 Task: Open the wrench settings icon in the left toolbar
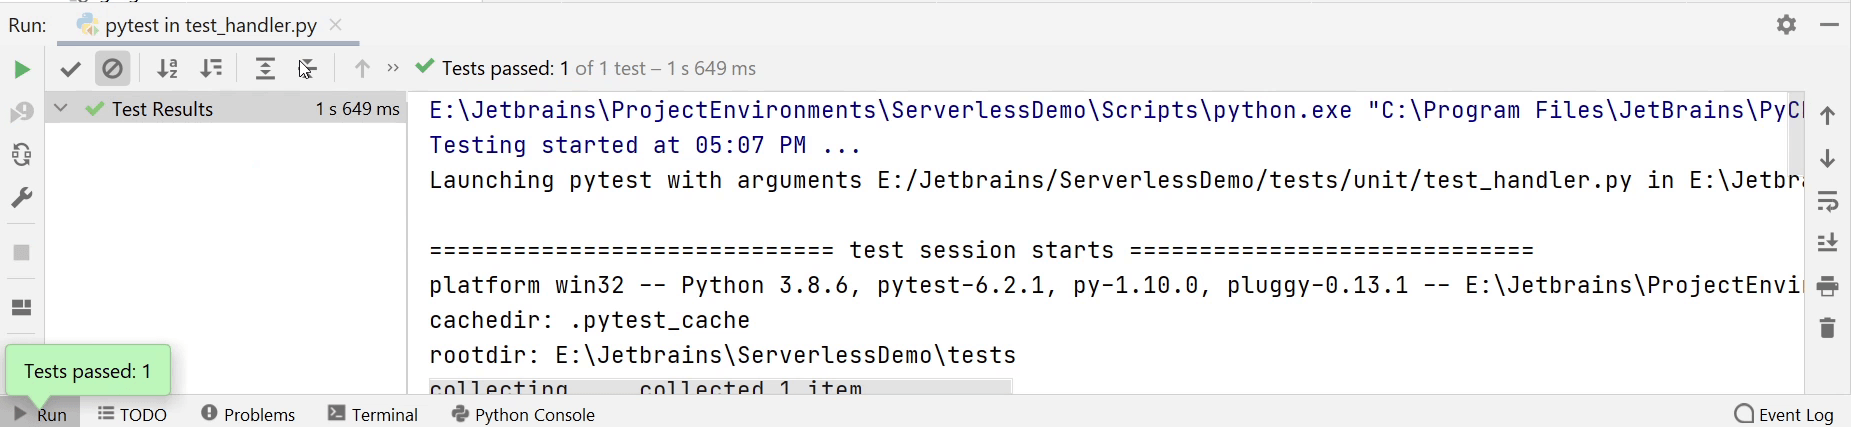(x=21, y=197)
